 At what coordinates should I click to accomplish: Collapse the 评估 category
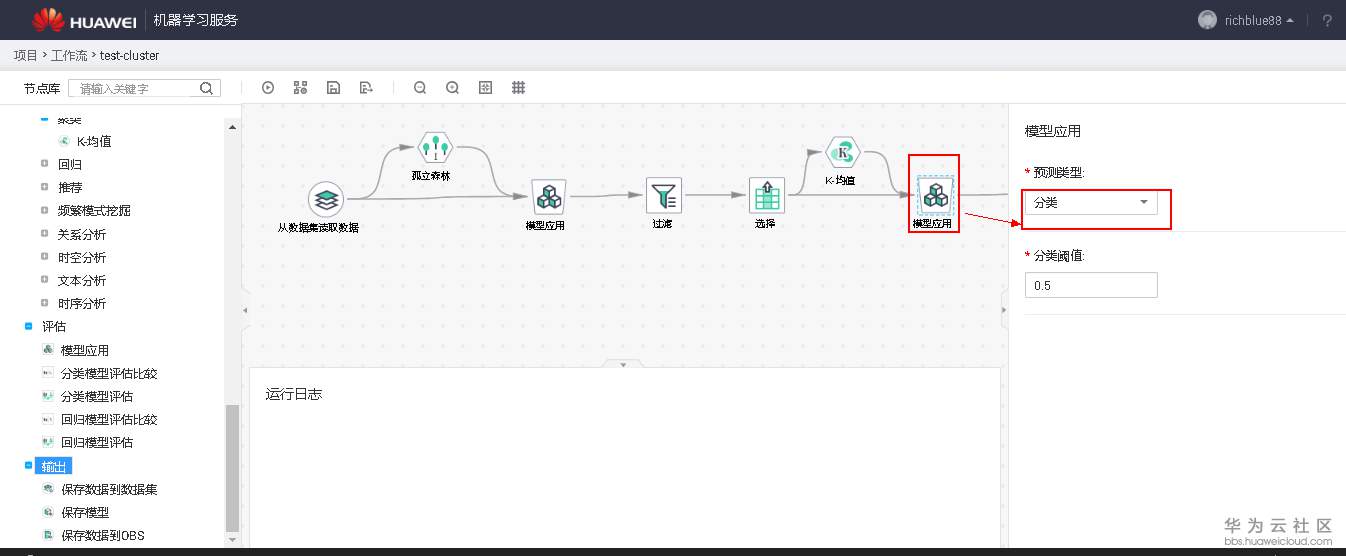(x=28, y=326)
